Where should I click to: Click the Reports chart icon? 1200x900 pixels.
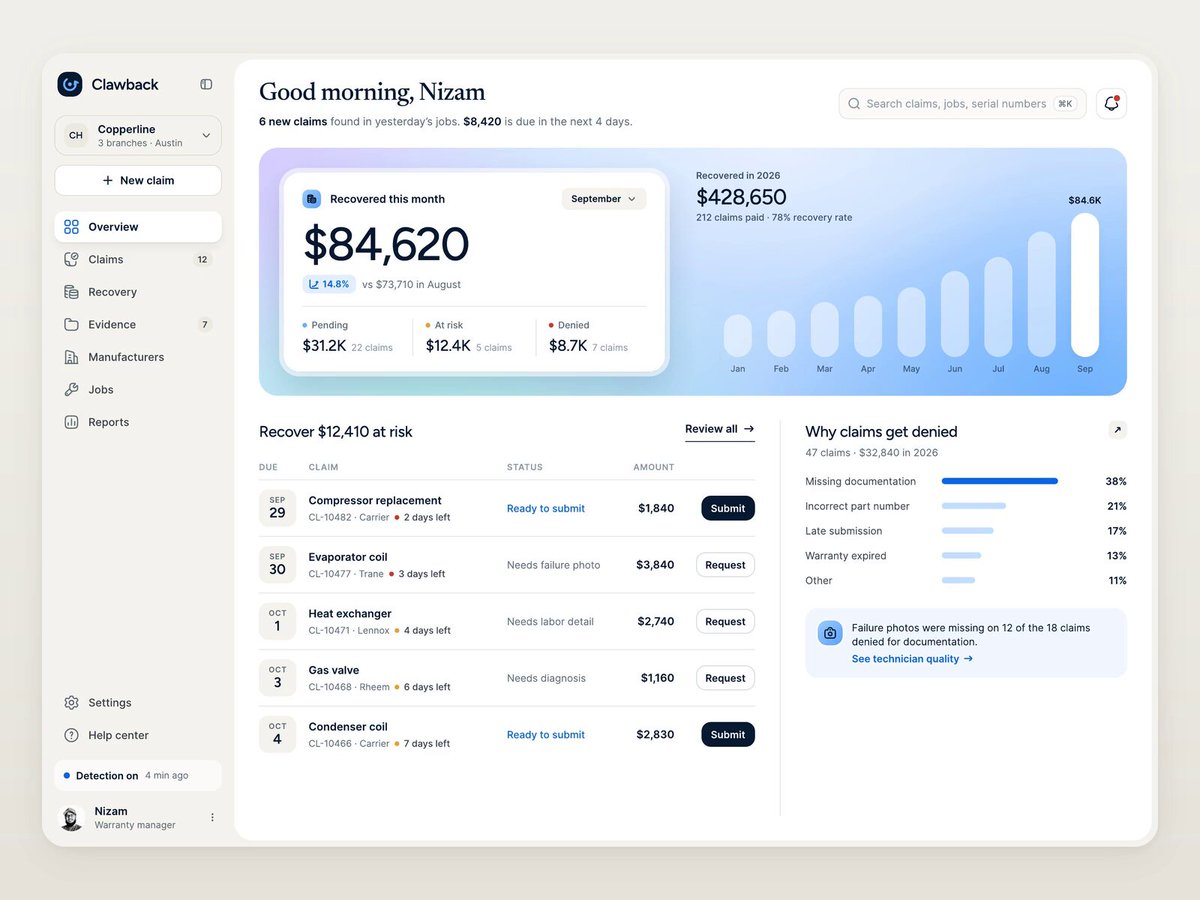click(x=71, y=422)
